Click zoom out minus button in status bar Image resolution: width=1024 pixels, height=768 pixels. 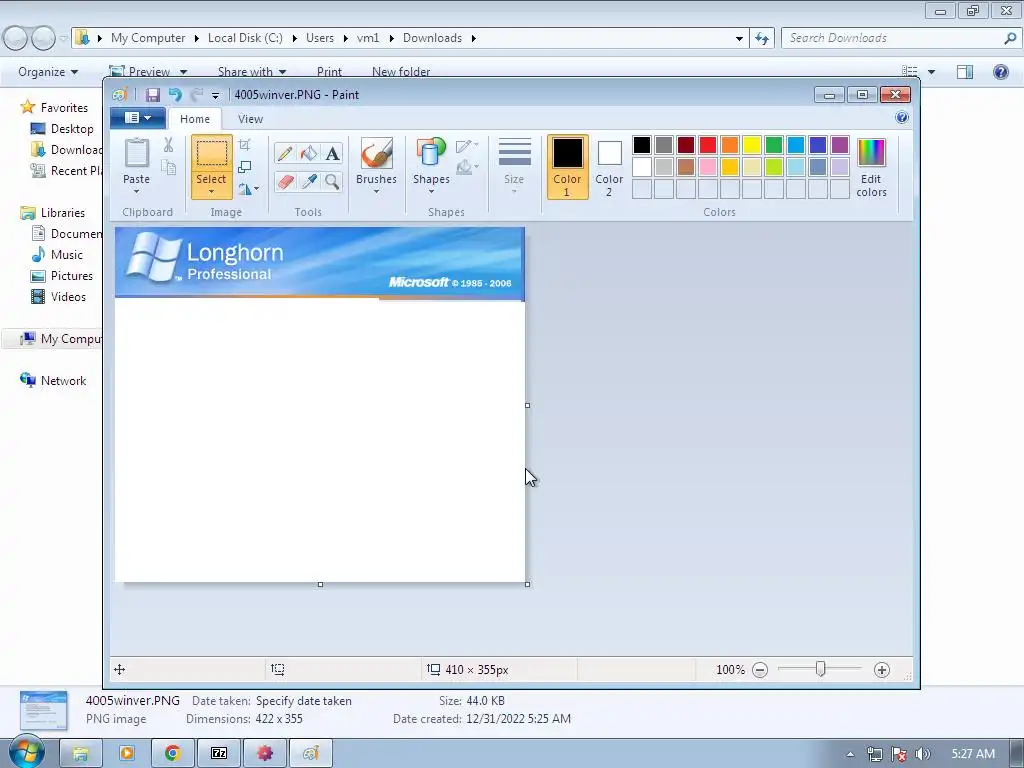760,669
